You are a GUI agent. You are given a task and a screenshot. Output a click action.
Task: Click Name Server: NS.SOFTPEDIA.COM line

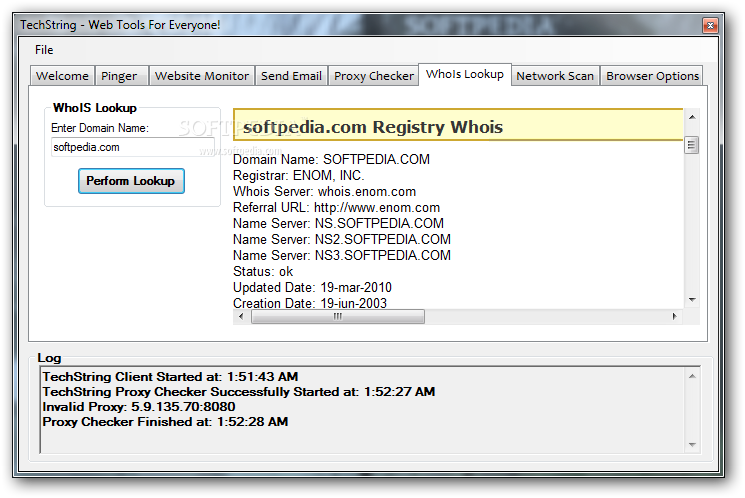click(x=338, y=223)
